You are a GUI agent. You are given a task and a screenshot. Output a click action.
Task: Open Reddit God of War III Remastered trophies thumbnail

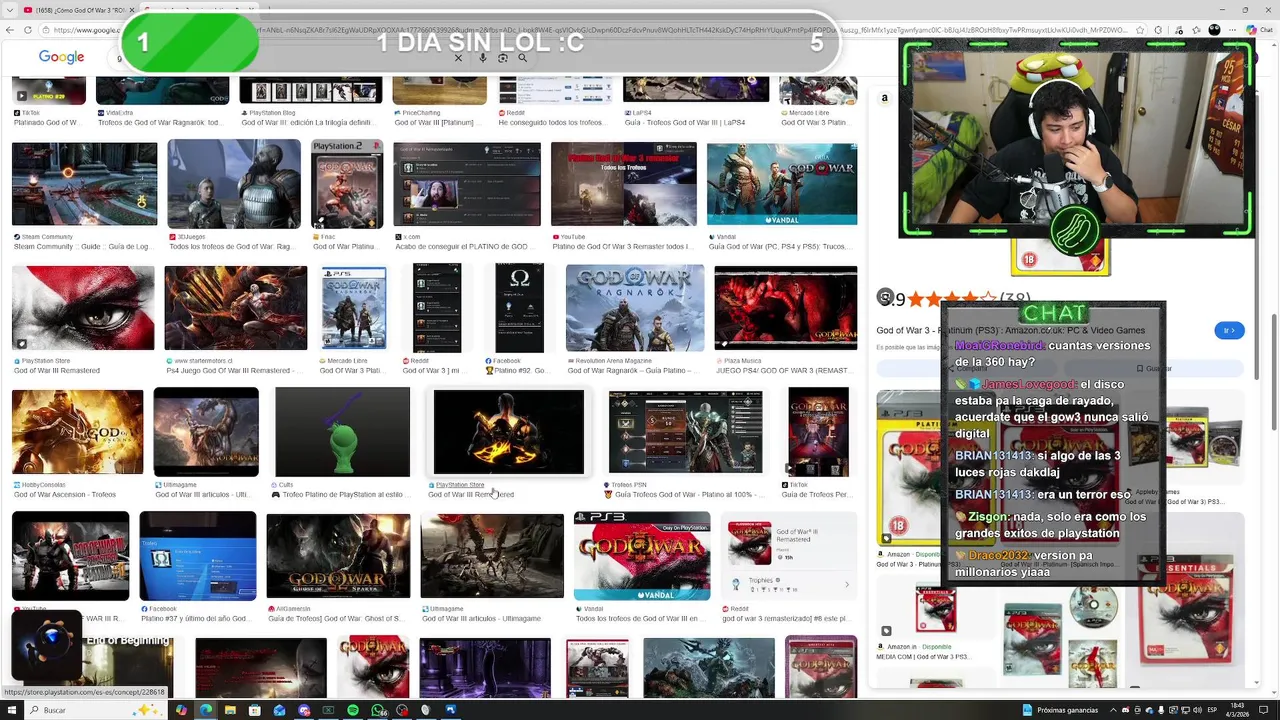(x=789, y=556)
